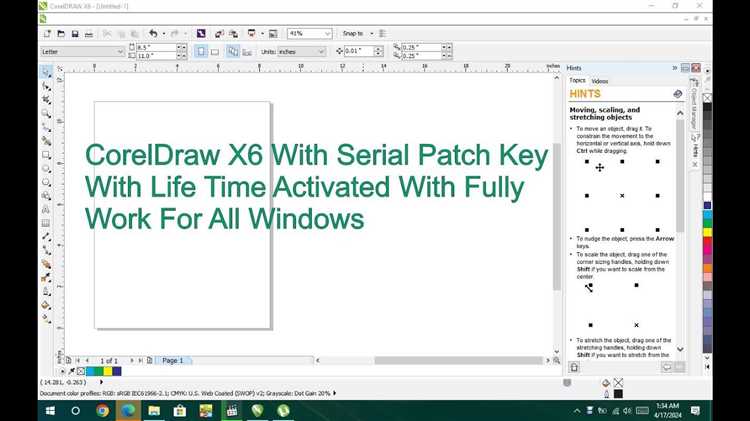Pick the green swatch in document palette

click(x=99, y=371)
